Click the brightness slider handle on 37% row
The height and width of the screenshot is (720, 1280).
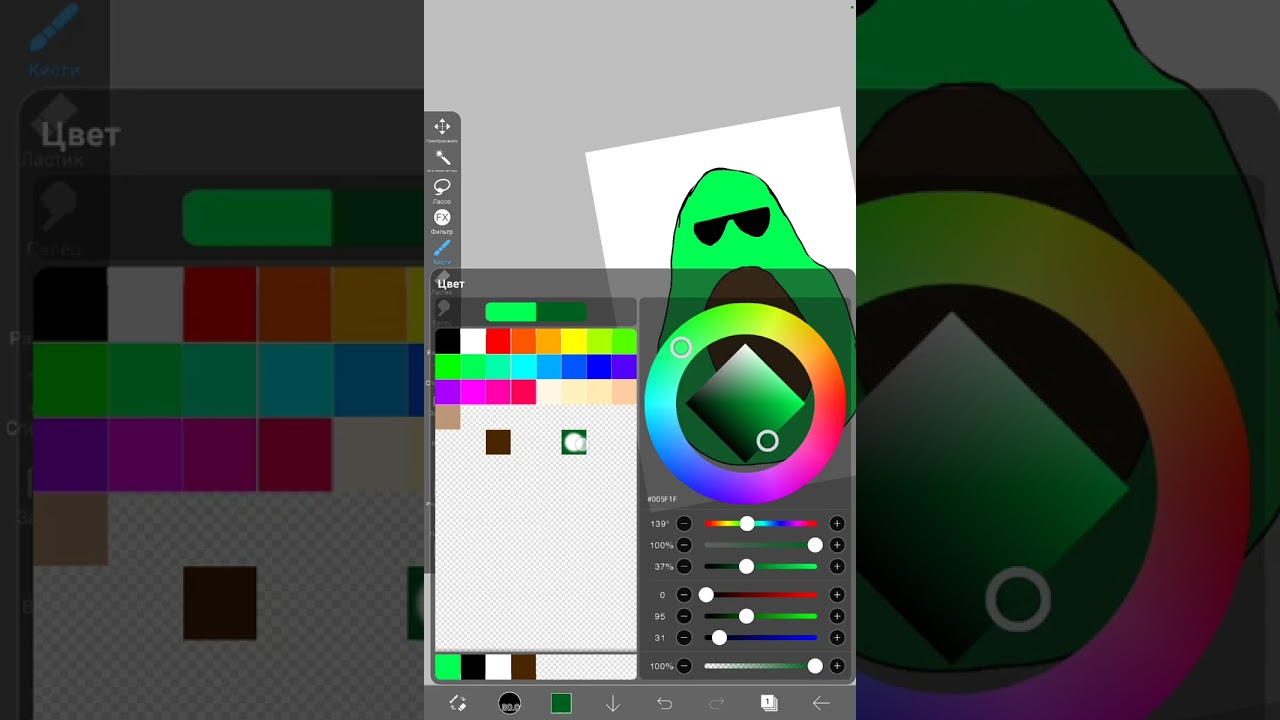(746, 567)
